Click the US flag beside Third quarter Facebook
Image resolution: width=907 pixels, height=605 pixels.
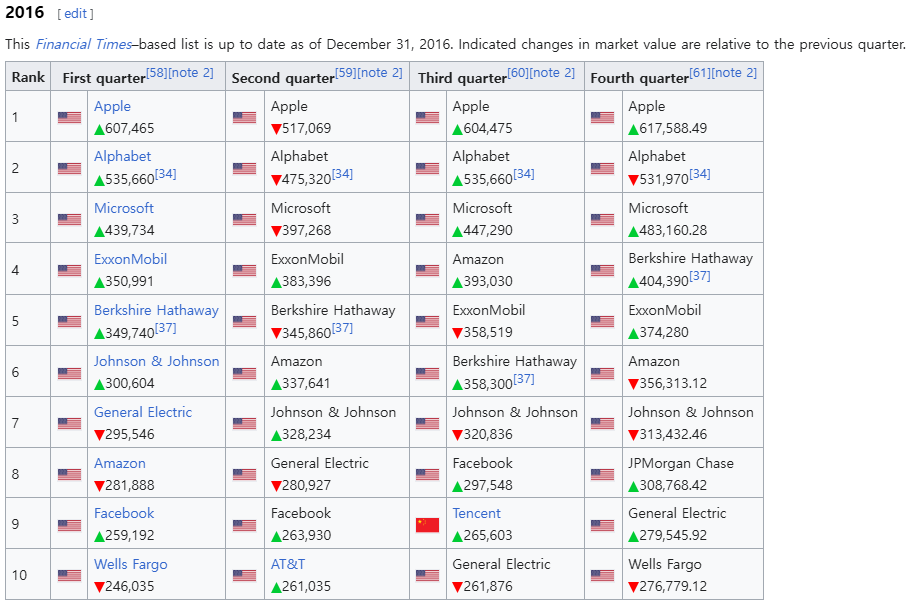pyautogui.click(x=427, y=474)
